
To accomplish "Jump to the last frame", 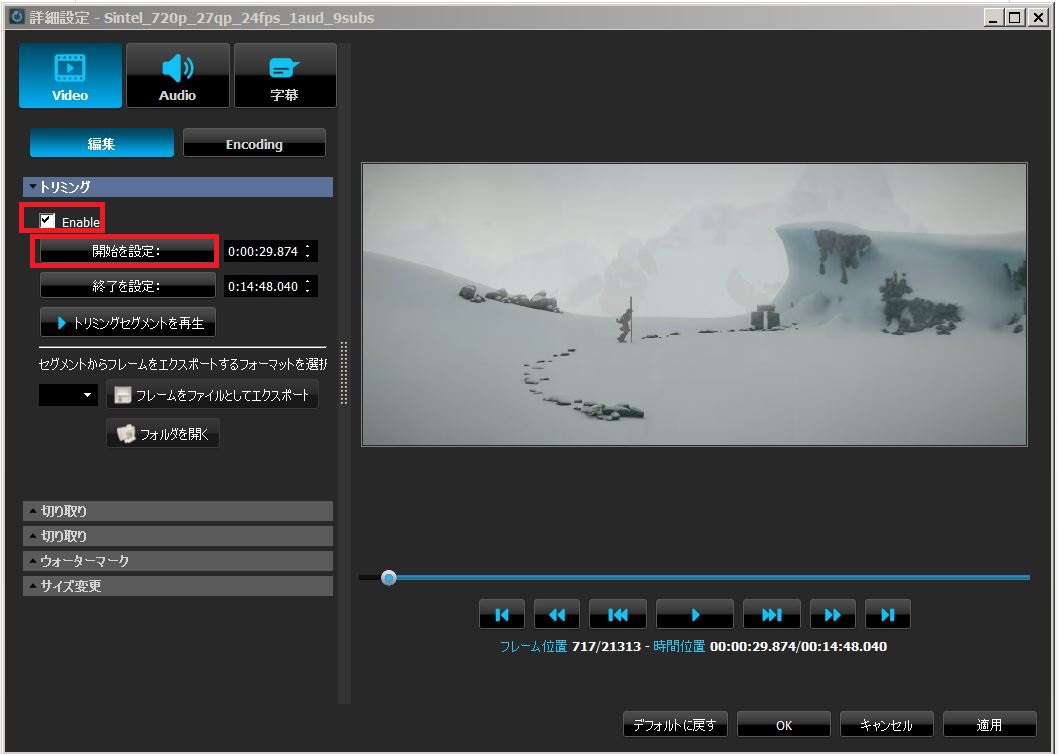I will 888,614.
